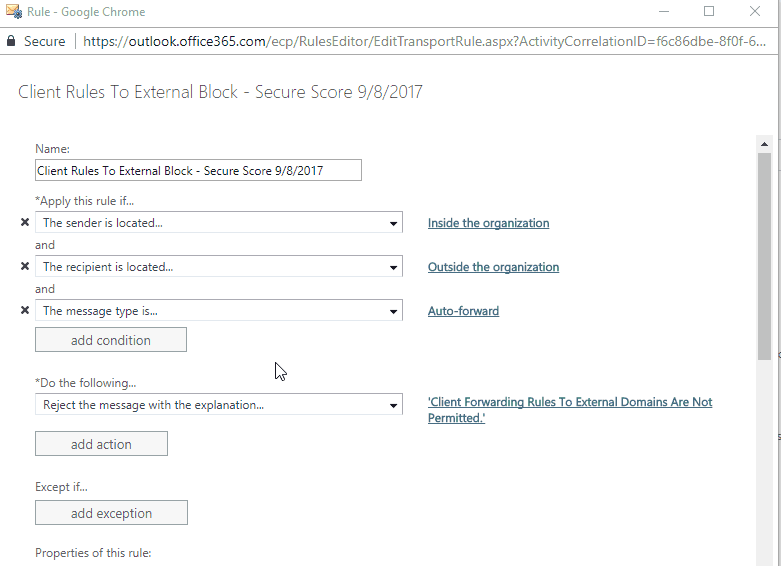
Task: Open 'Reject the message with the explanation' dropdown
Action: coord(219,405)
